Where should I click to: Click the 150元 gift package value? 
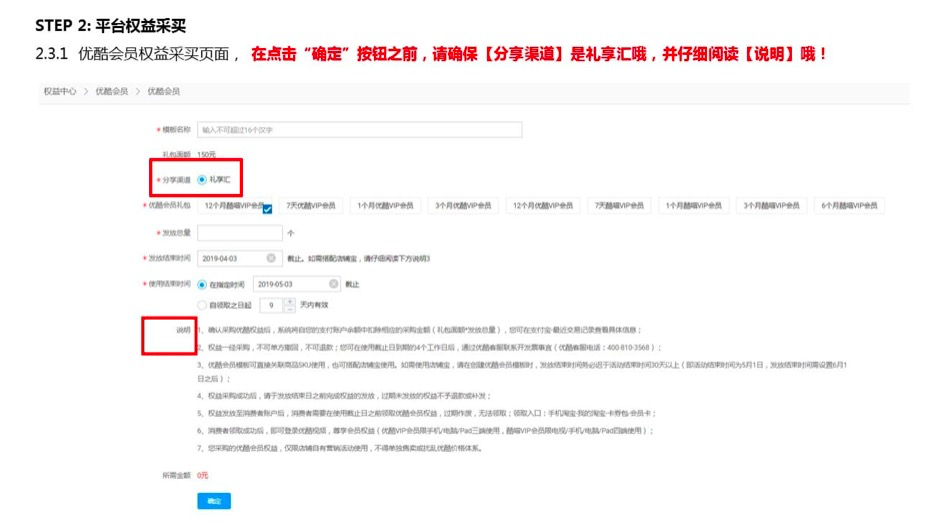206,155
